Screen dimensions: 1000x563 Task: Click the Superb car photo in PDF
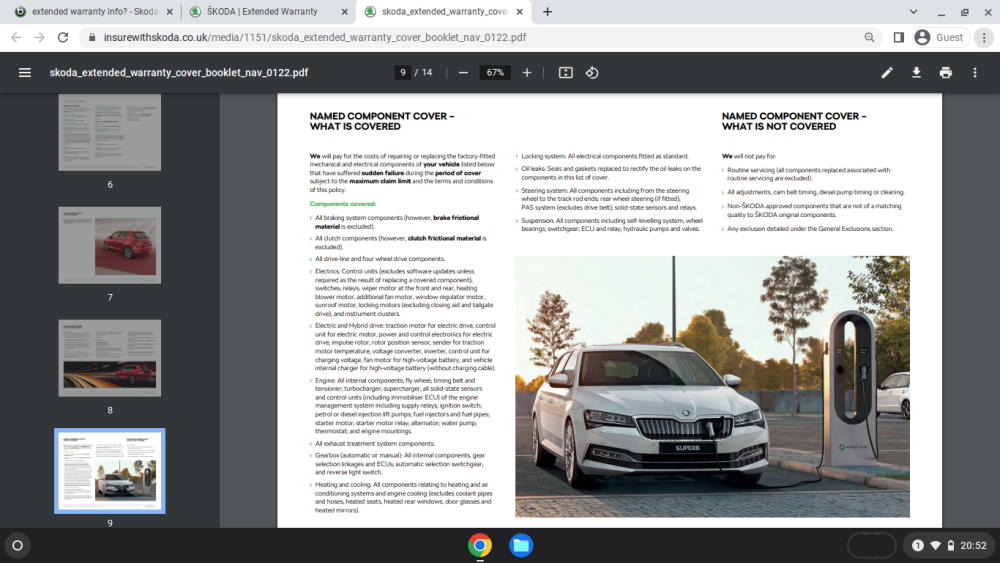tap(712, 386)
